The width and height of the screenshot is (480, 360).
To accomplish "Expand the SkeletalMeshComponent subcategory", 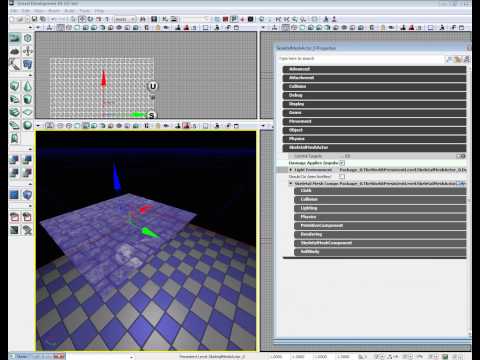I will click(380, 243).
